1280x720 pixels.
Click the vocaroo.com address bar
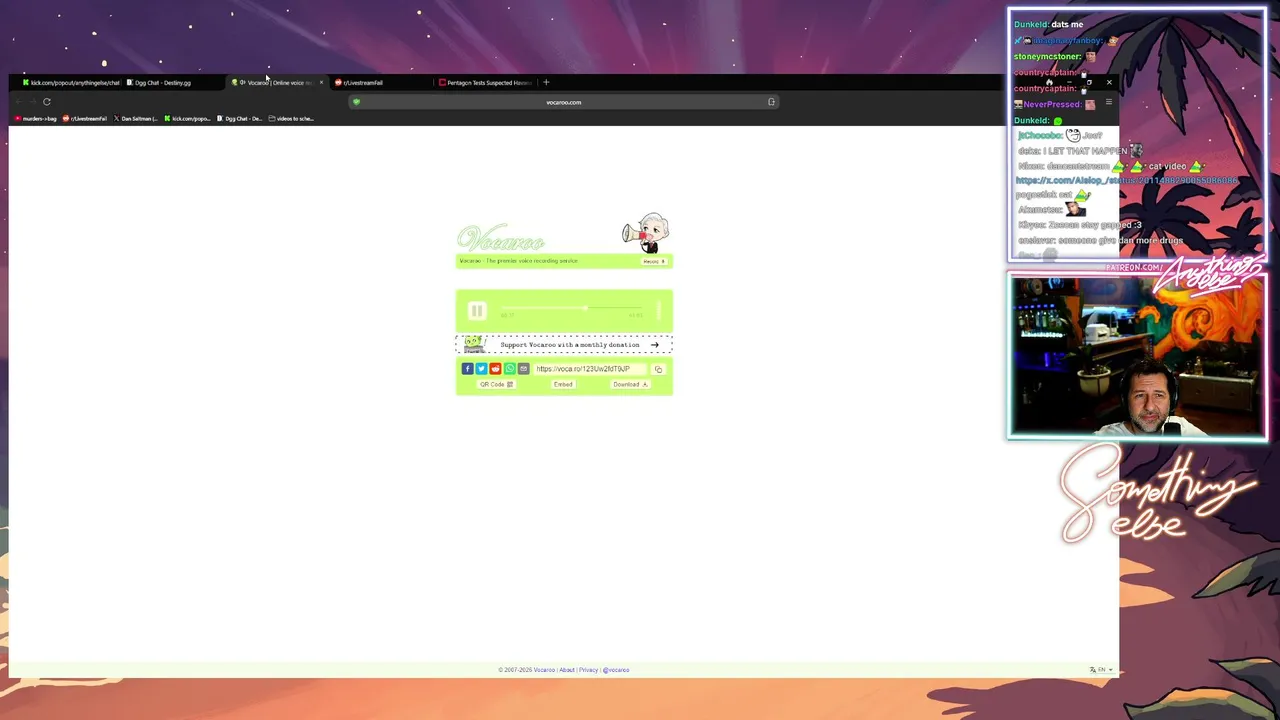pos(563,102)
